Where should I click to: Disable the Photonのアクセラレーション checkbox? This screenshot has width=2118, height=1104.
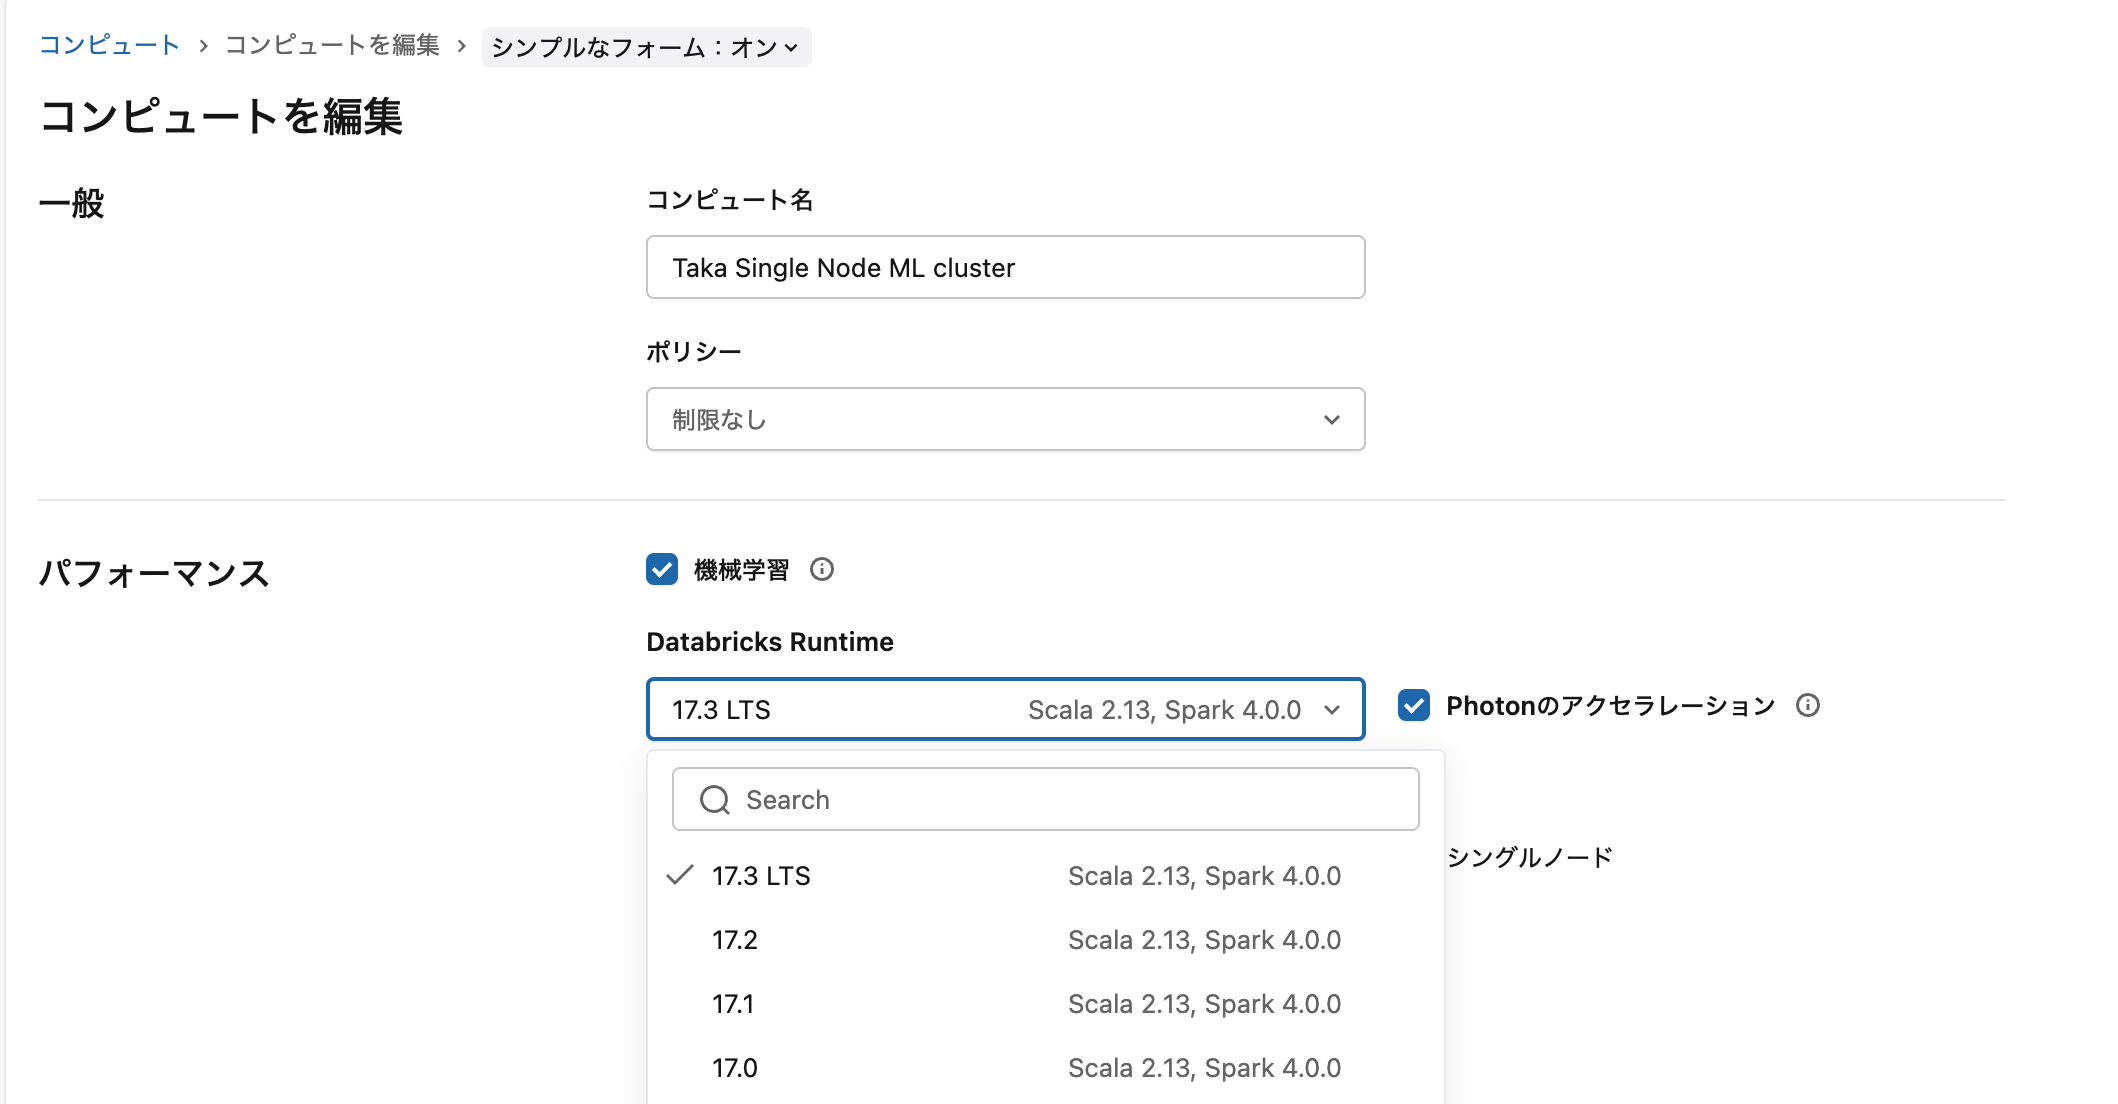[1414, 706]
